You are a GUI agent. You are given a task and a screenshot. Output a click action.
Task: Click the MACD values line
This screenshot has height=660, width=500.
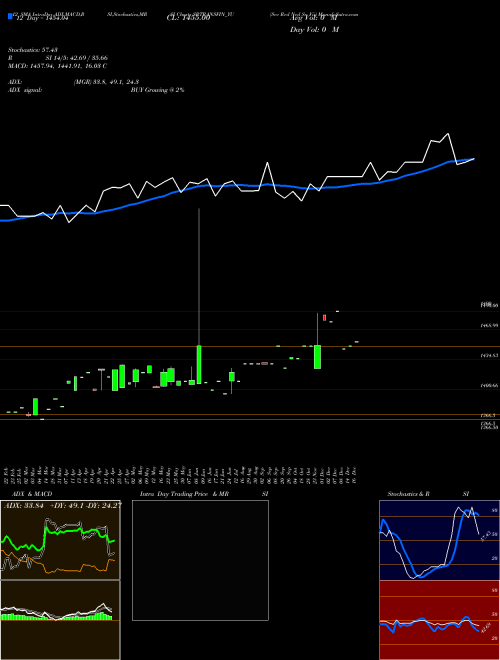click(57, 66)
